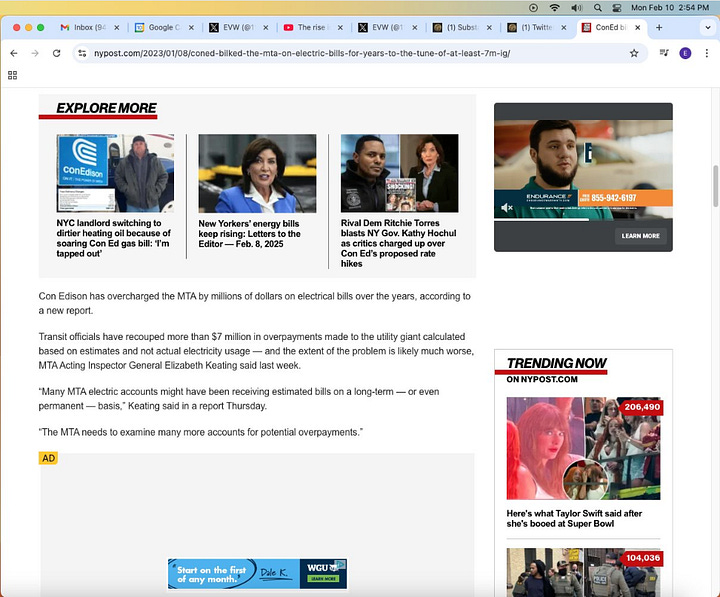This screenshot has height=597, width=720.
Task: Expand the tab search dropdown arrow
Action: (x=708, y=28)
